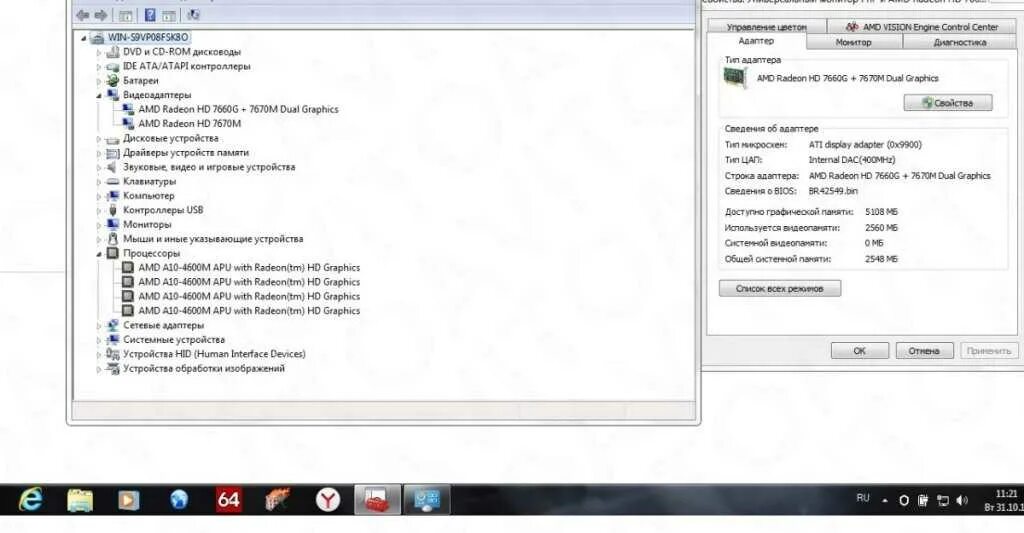The image size is (1024, 533).
Task: Click the Отмена button
Action: (924, 351)
